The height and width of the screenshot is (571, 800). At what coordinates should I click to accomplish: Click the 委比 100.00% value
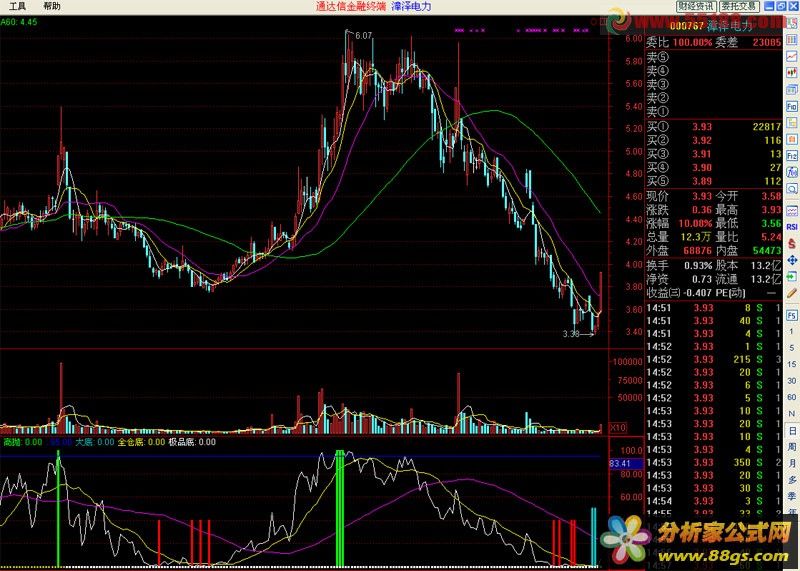point(692,43)
